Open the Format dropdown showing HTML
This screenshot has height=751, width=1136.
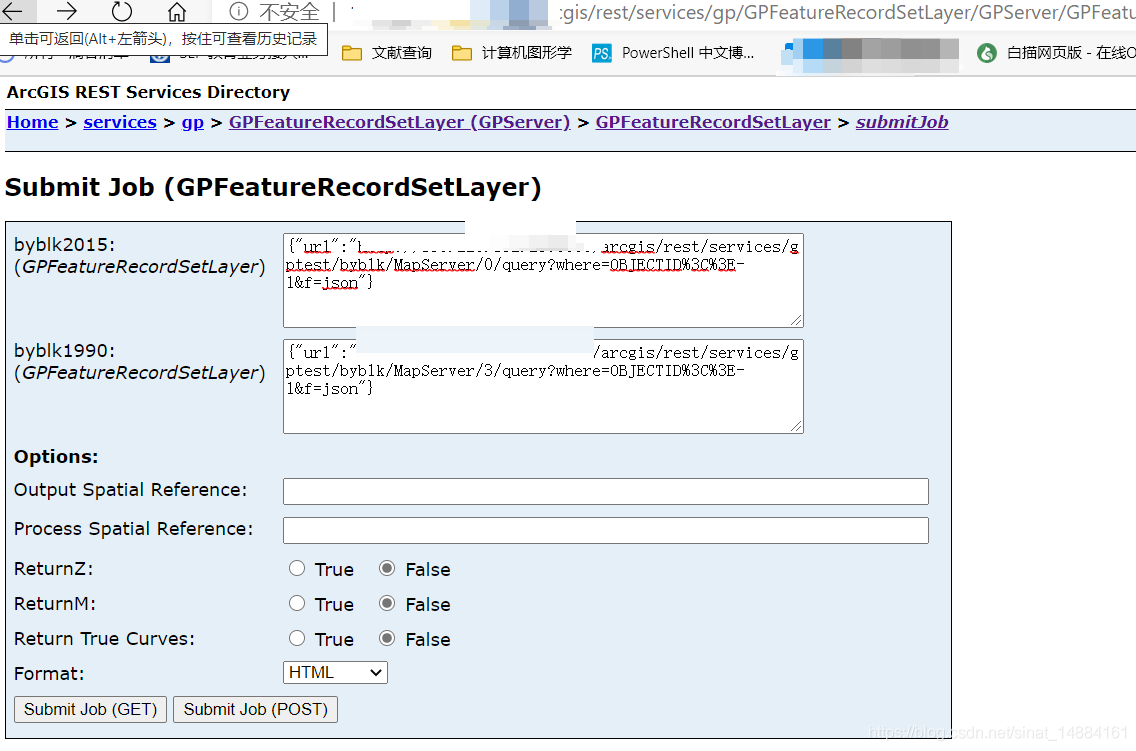tap(335, 672)
